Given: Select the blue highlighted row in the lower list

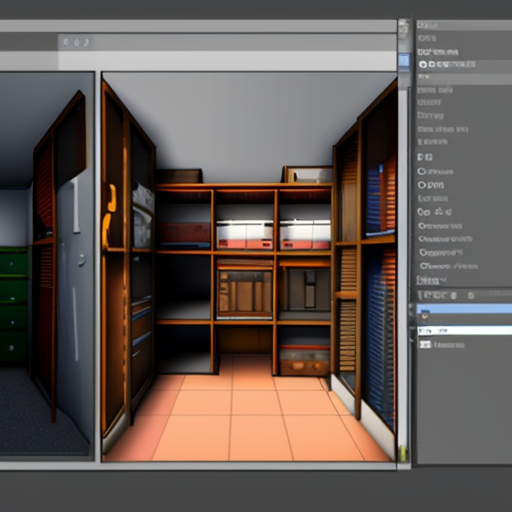Looking at the screenshot, I should pyautogui.click(x=464, y=308).
